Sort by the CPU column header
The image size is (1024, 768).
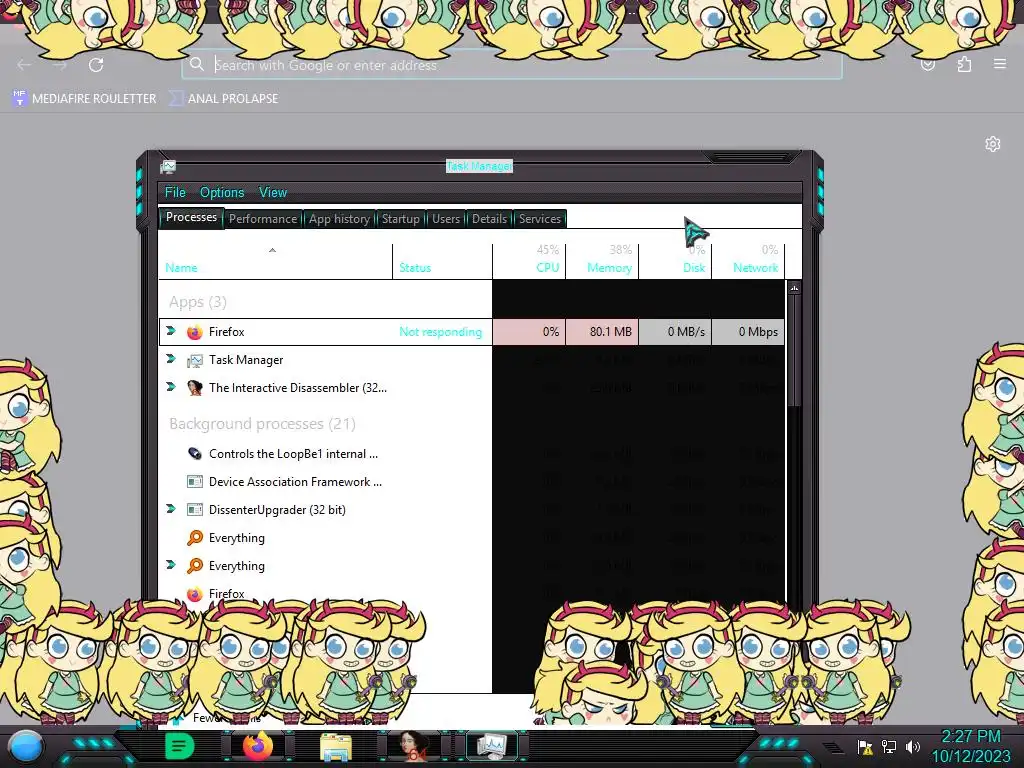click(529, 261)
